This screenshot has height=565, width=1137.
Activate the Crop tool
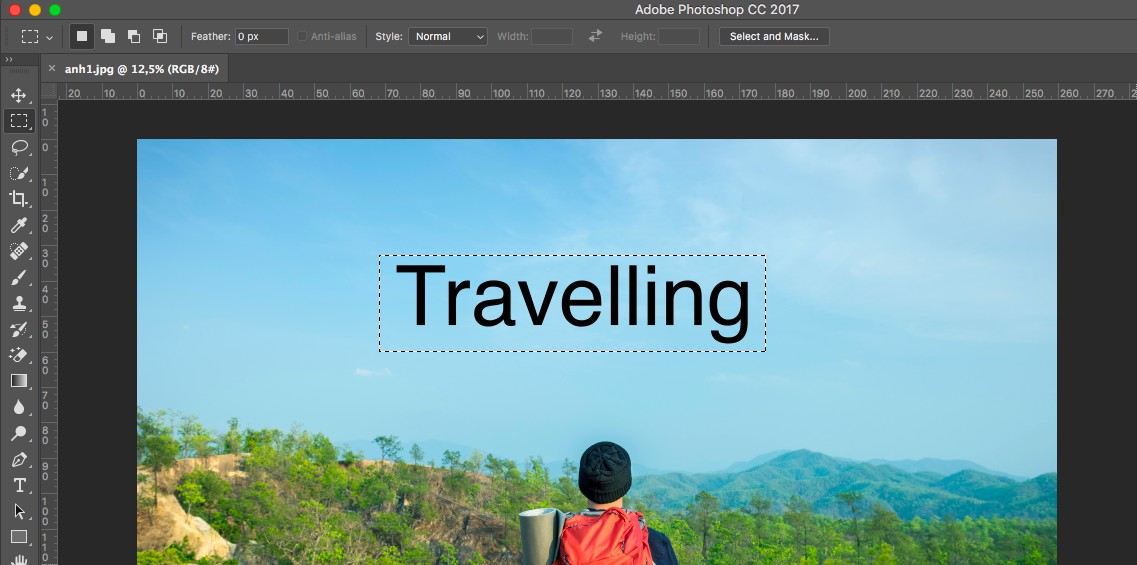tap(19, 199)
